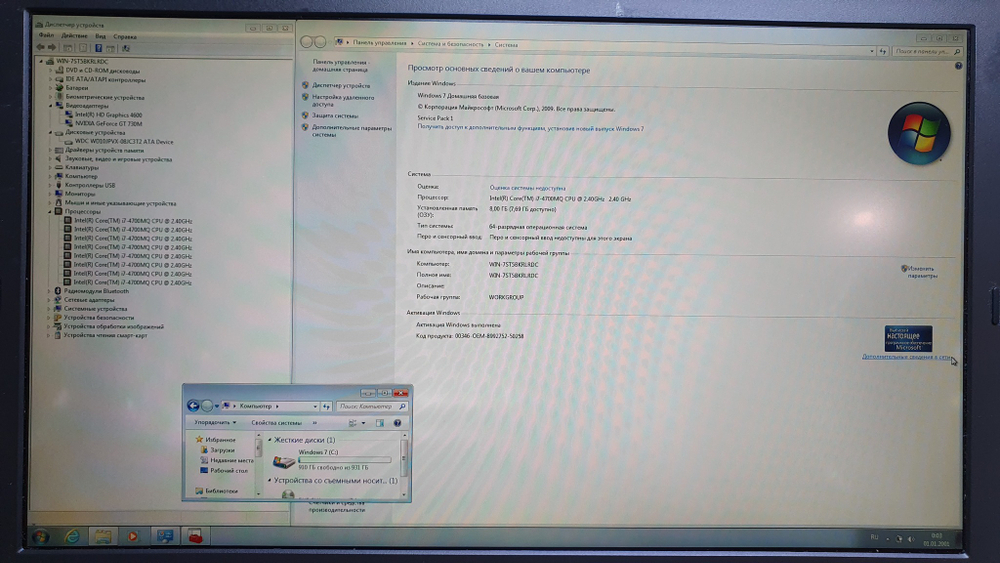
Task: Select the NVIDIA GeForce GT 730M adapter
Action: pos(108,124)
